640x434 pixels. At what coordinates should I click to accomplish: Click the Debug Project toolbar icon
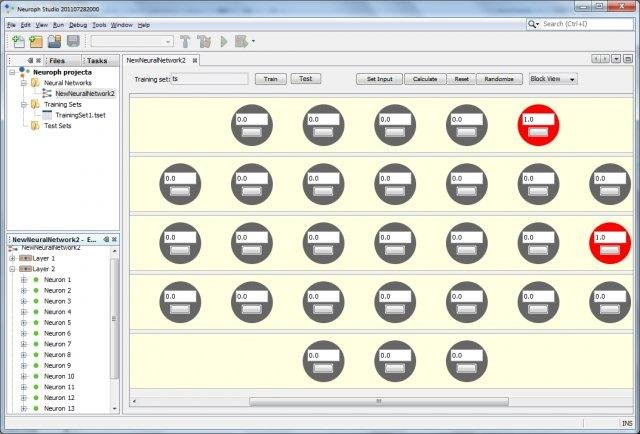pyautogui.click(x=241, y=41)
